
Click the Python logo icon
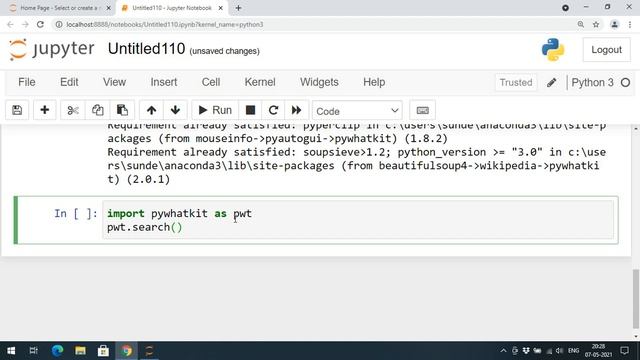click(x=553, y=50)
